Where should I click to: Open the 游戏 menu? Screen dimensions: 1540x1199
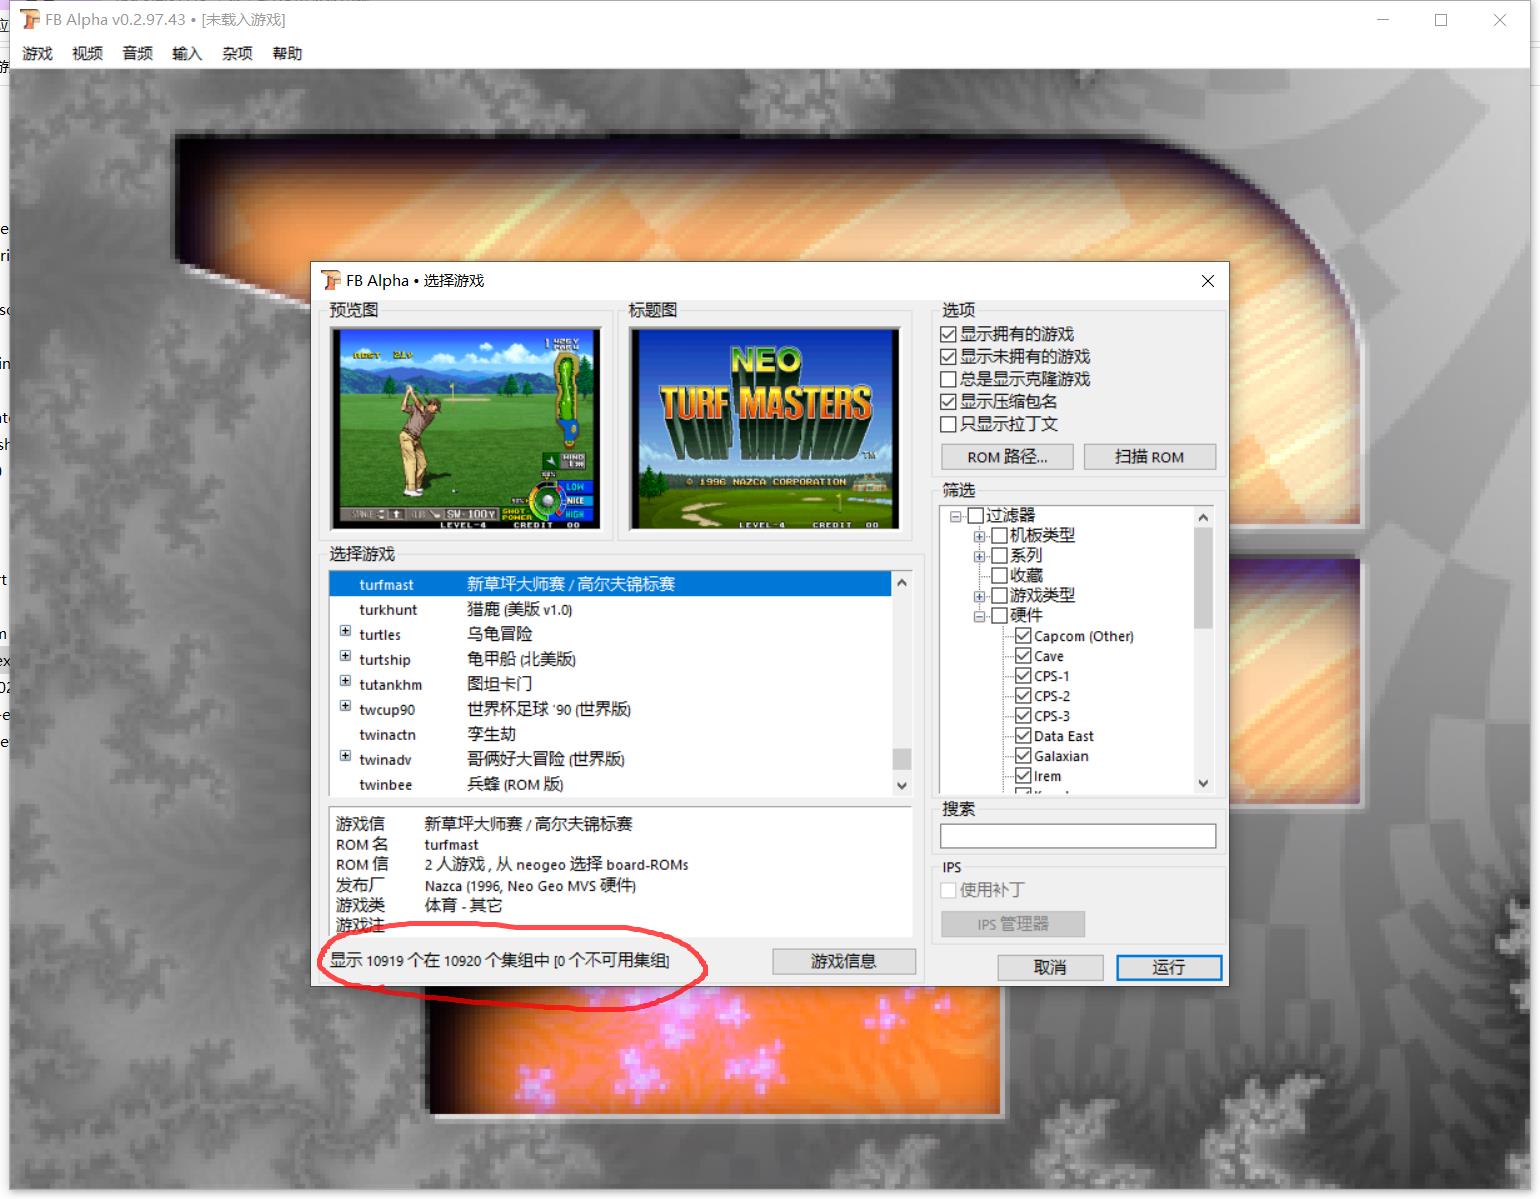(38, 54)
